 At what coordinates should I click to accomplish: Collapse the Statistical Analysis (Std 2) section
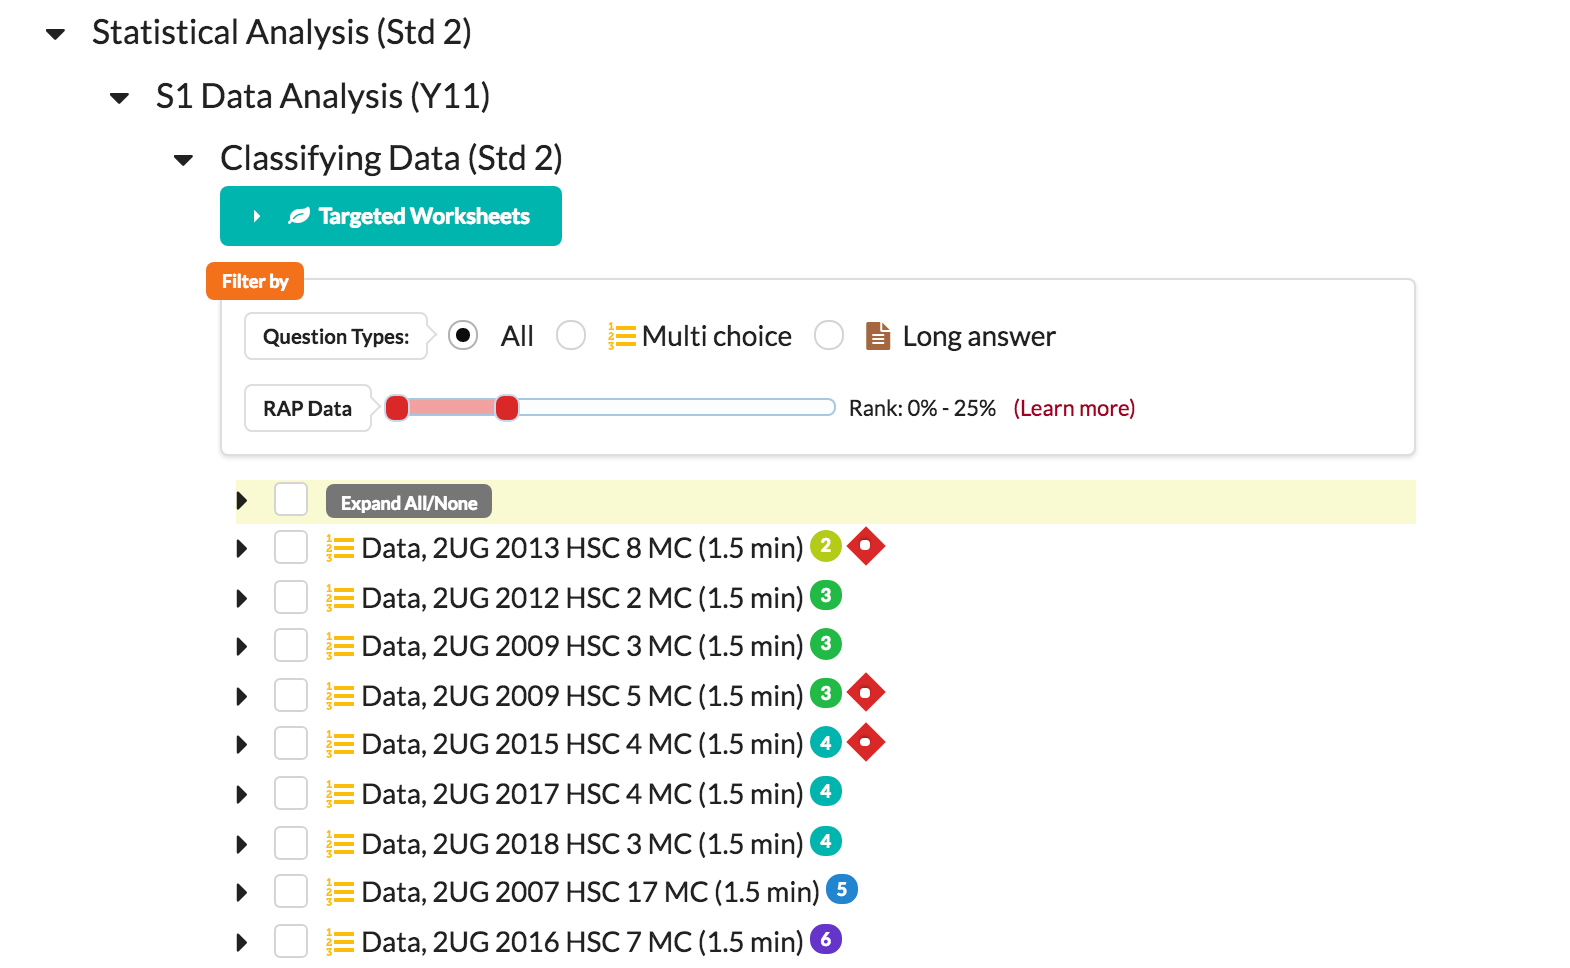(x=56, y=34)
